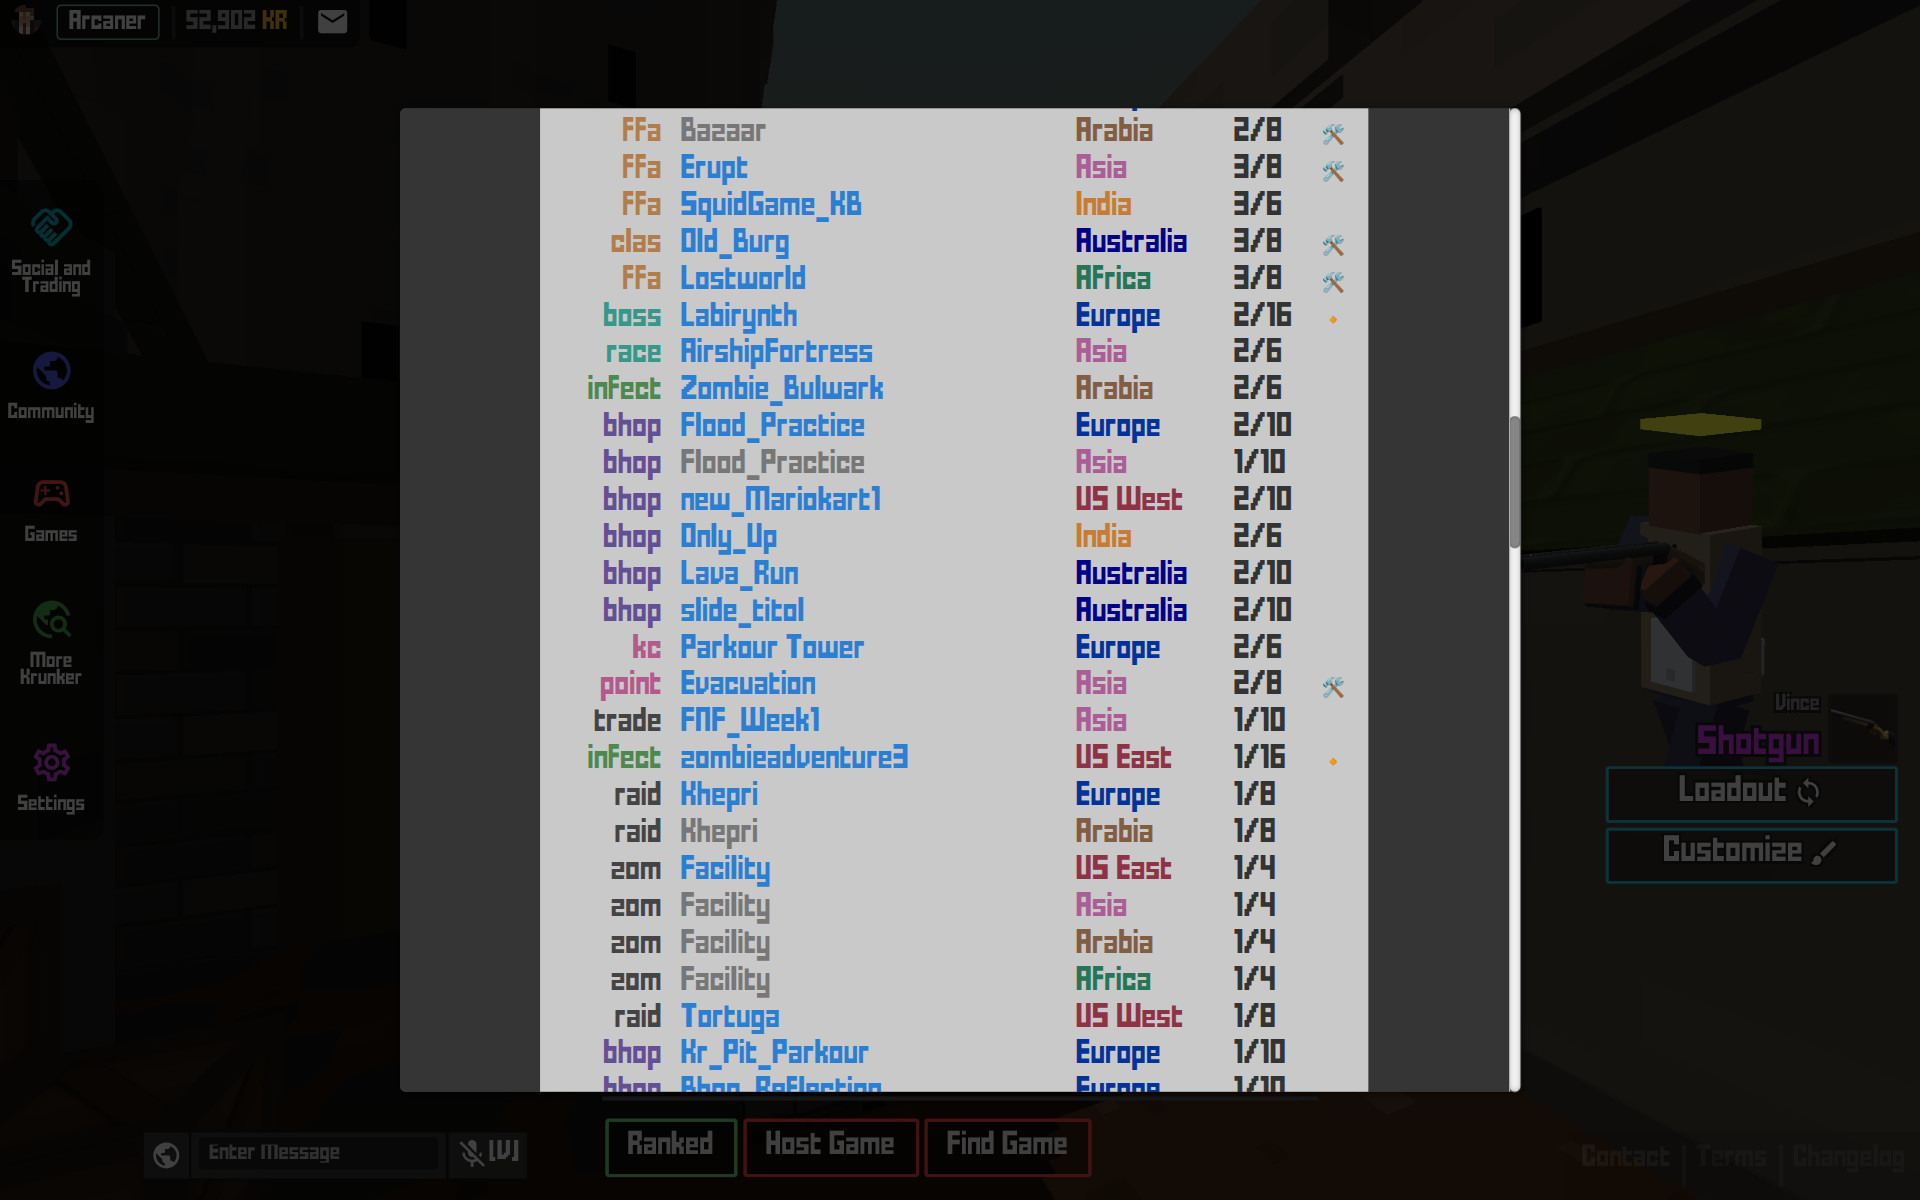Toggle the muted microphone voice chat button
The height and width of the screenshot is (1200, 1920).
[x=488, y=1153]
